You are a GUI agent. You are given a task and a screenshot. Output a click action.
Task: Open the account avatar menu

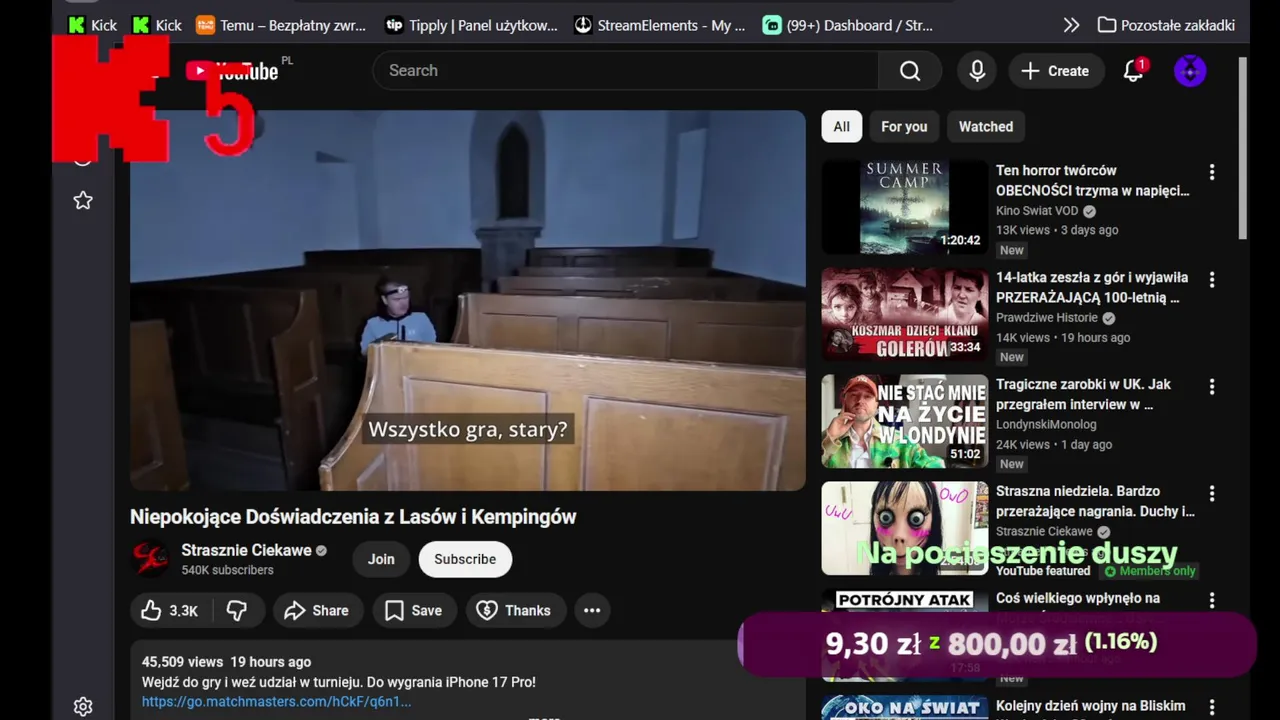(1190, 71)
